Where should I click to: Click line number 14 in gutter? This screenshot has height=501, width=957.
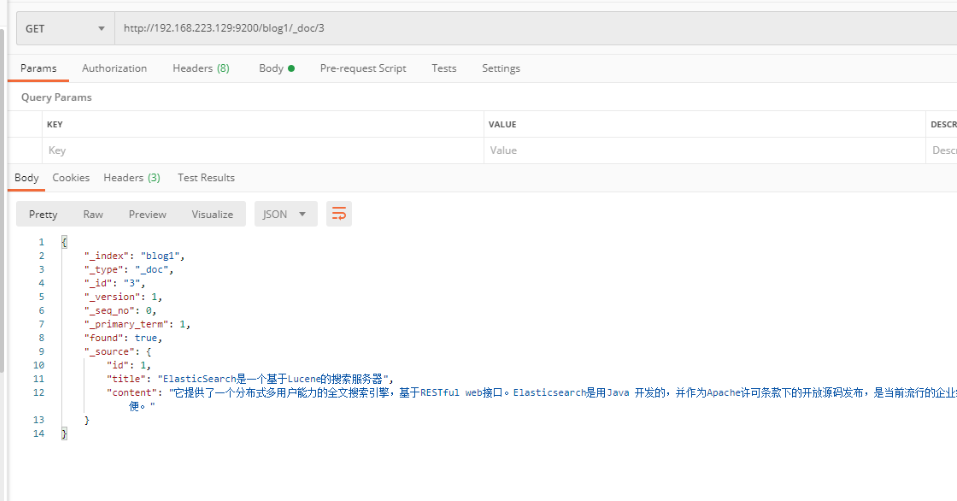tap(38, 433)
